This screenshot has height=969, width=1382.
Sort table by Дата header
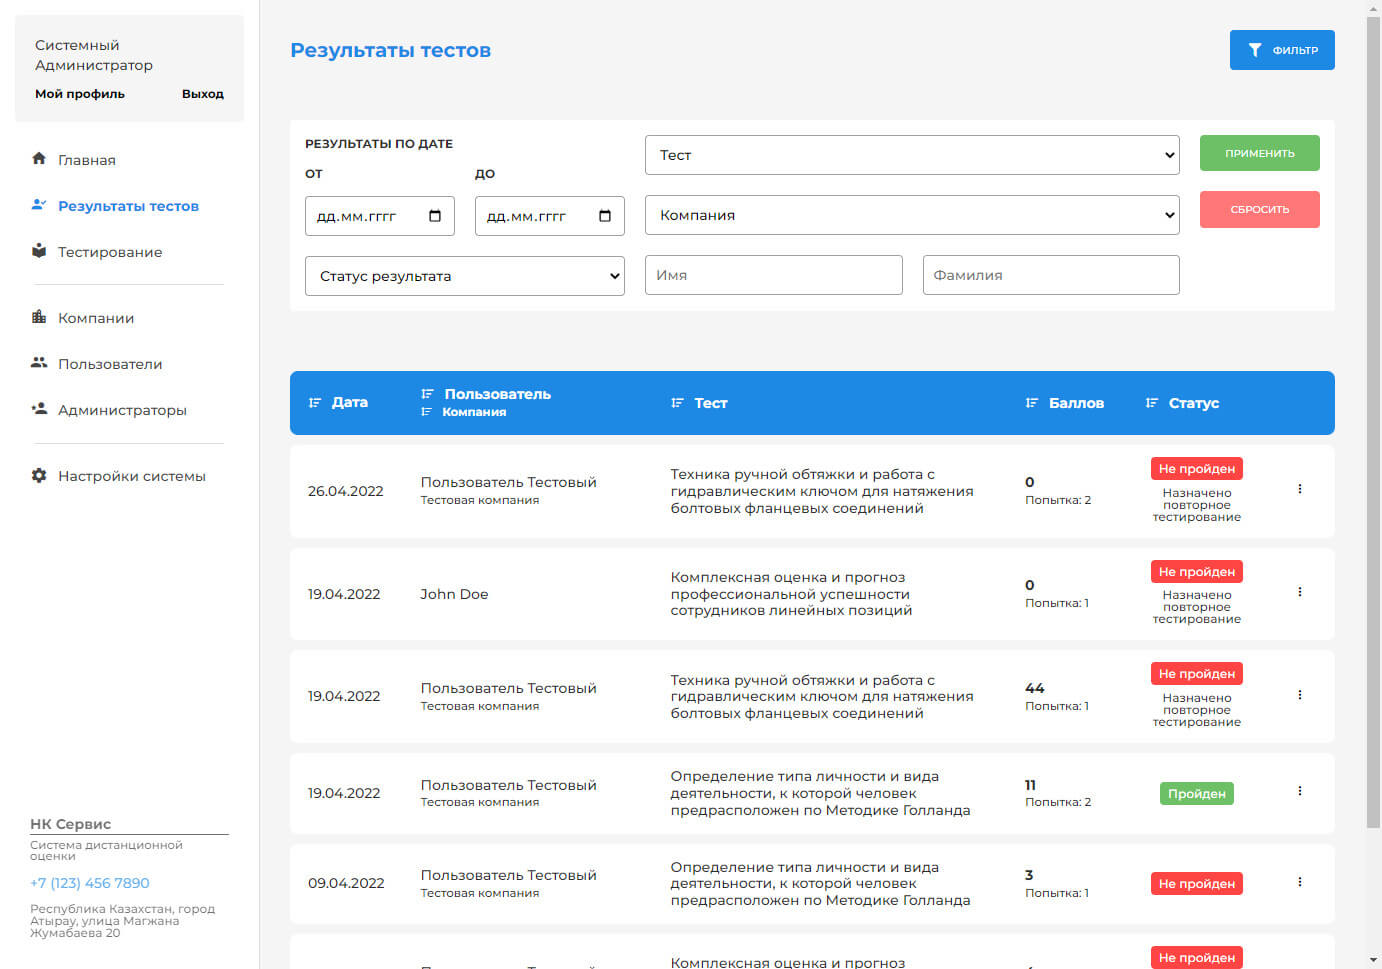click(x=350, y=402)
